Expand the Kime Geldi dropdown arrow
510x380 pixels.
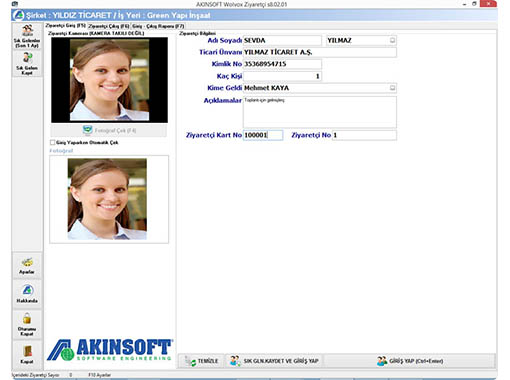click(x=392, y=88)
